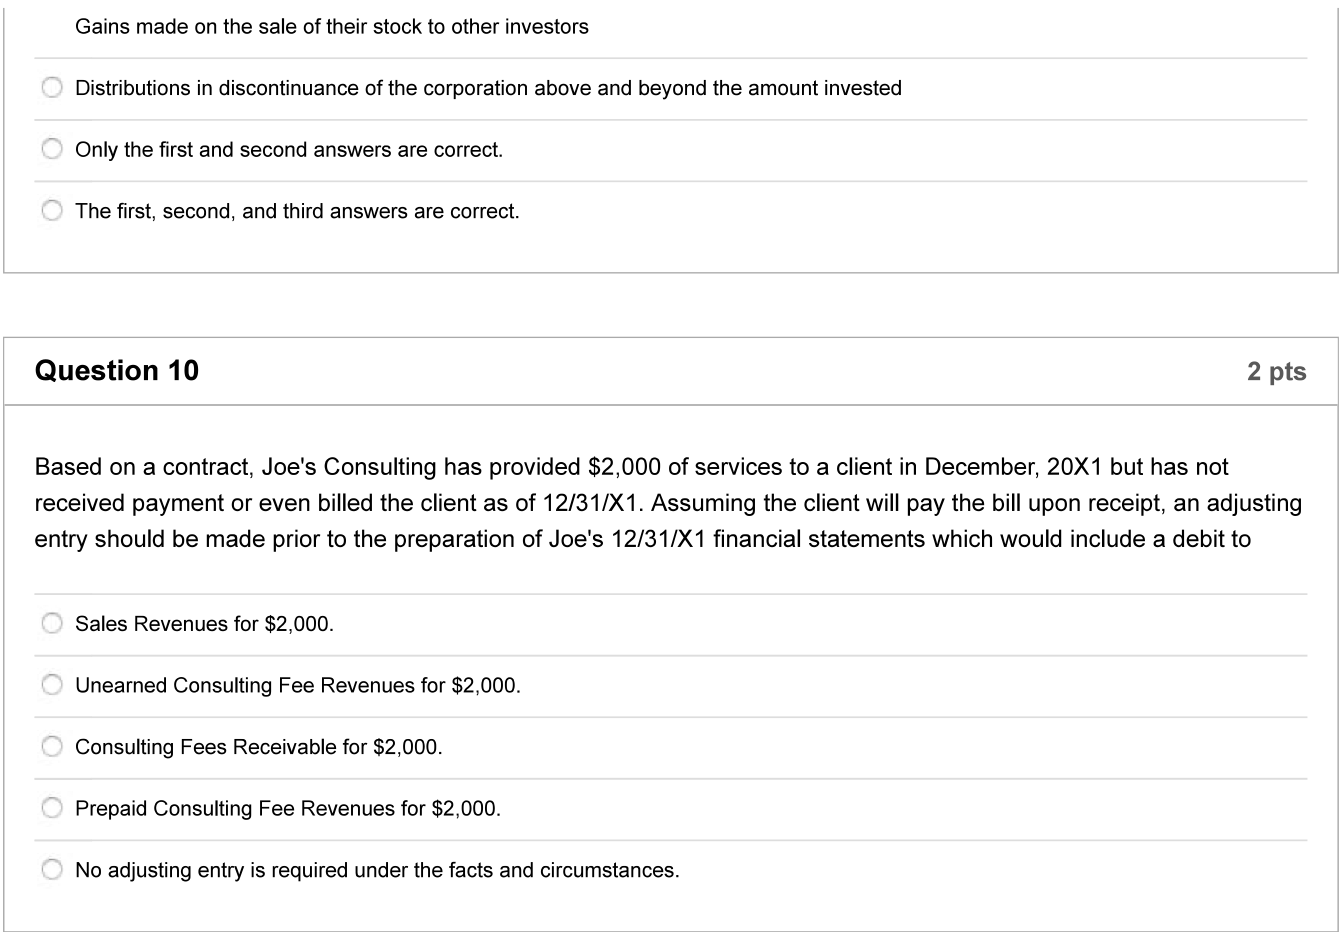Image resolution: width=1340 pixels, height=932 pixels.
Task: Click the text 'Only the first and second answers are correct.'
Action: pos(289,150)
